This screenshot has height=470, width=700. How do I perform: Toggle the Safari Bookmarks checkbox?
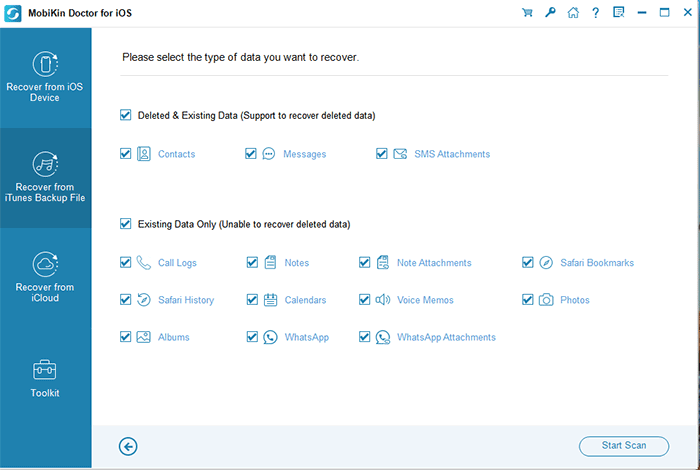(x=528, y=262)
